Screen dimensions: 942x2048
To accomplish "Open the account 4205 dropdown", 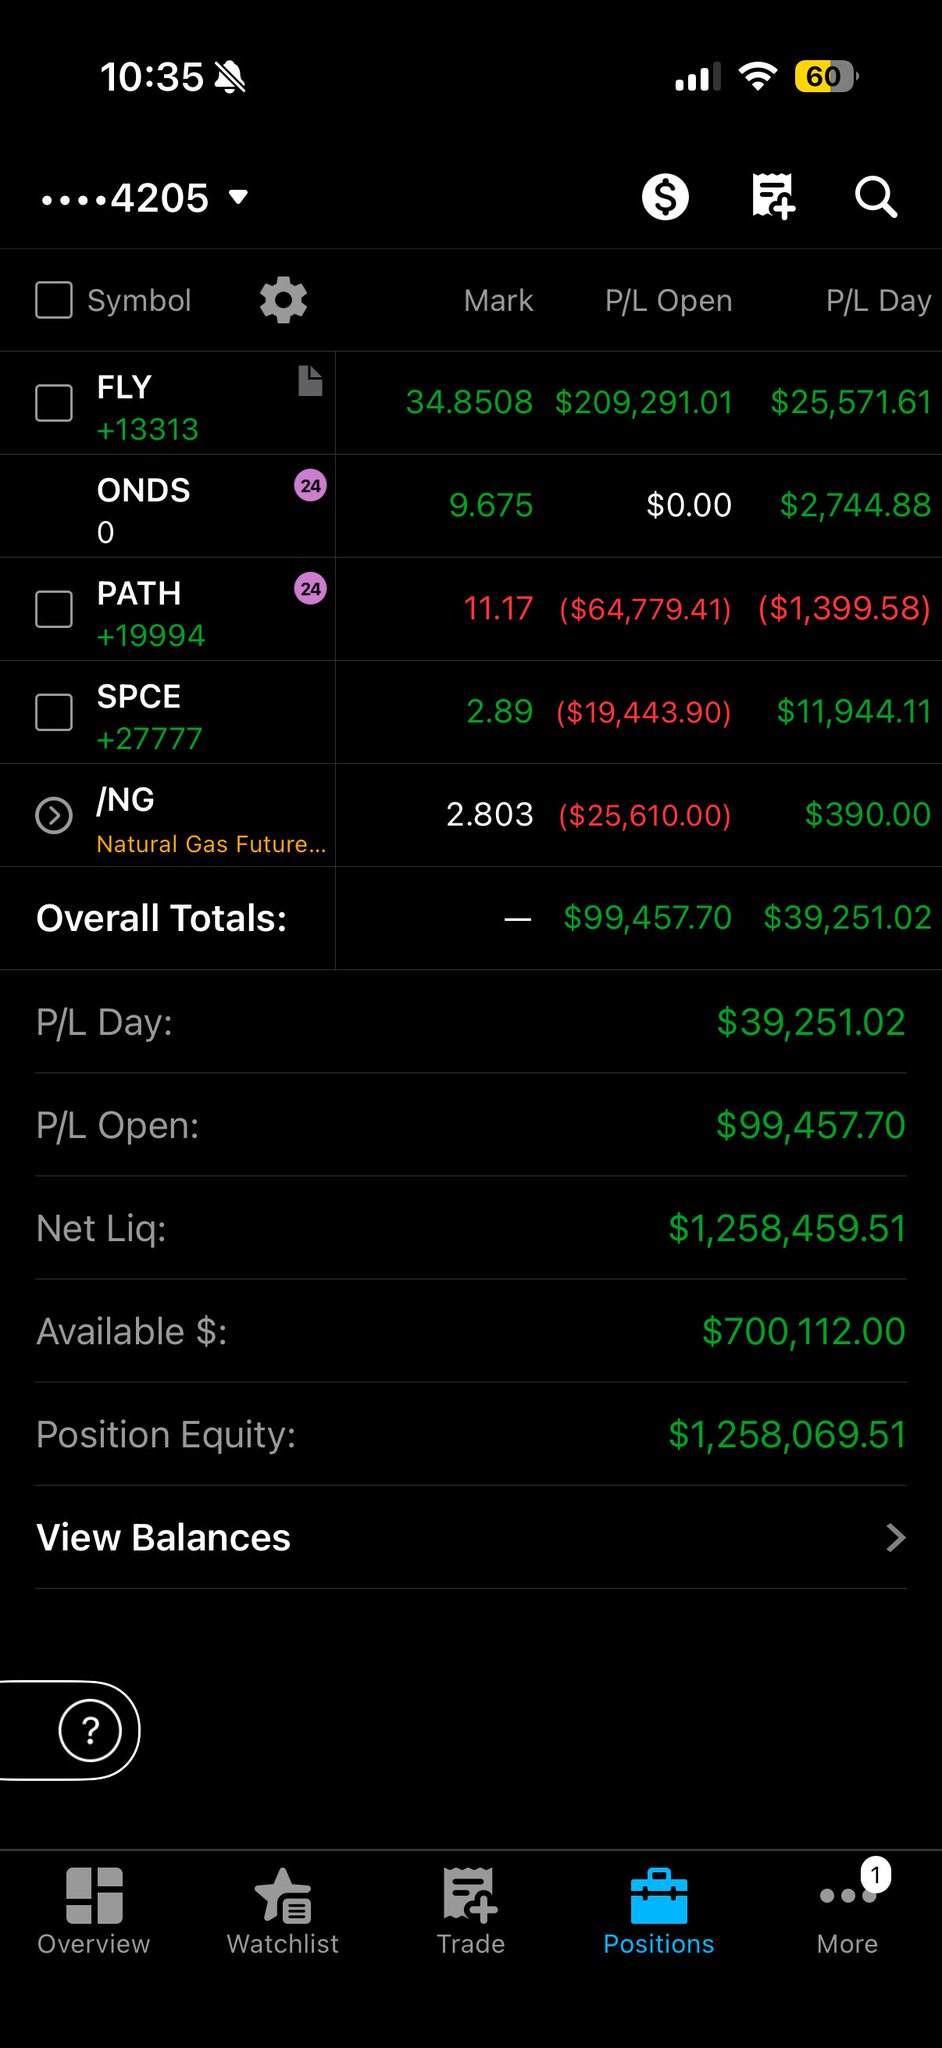I will tap(145, 197).
